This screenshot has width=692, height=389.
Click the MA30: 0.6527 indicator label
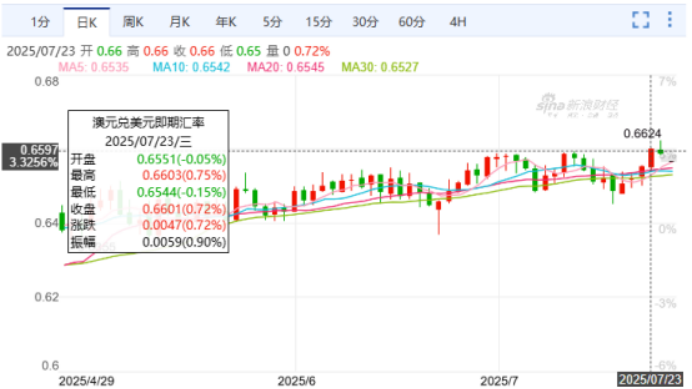(380, 67)
